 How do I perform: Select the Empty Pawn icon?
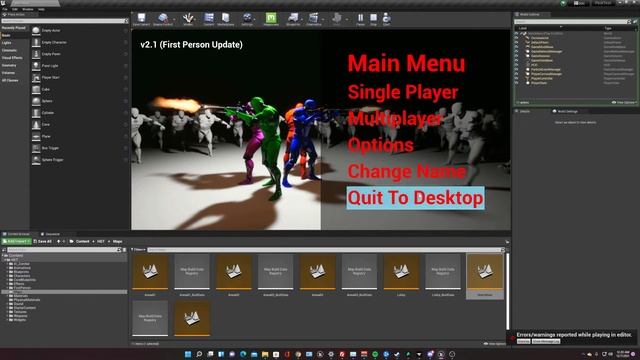[36, 54]
